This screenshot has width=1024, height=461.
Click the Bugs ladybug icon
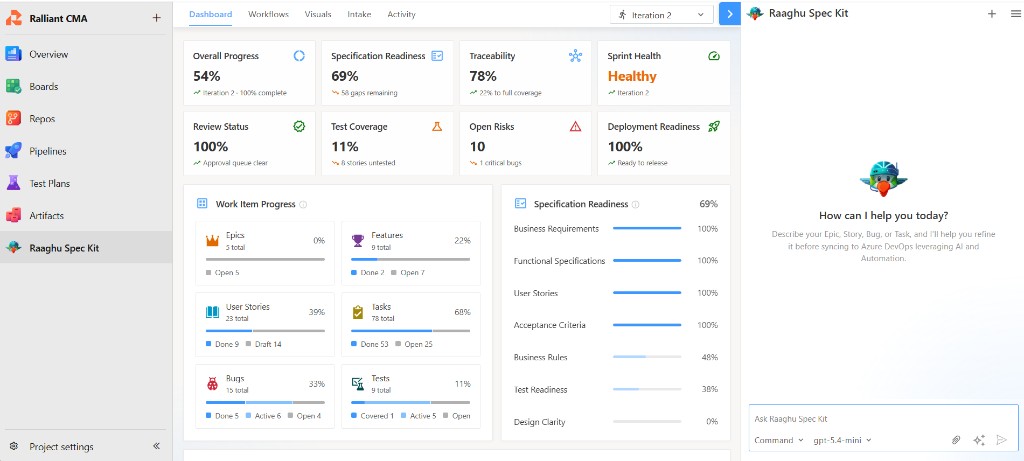tap(212, 384)
